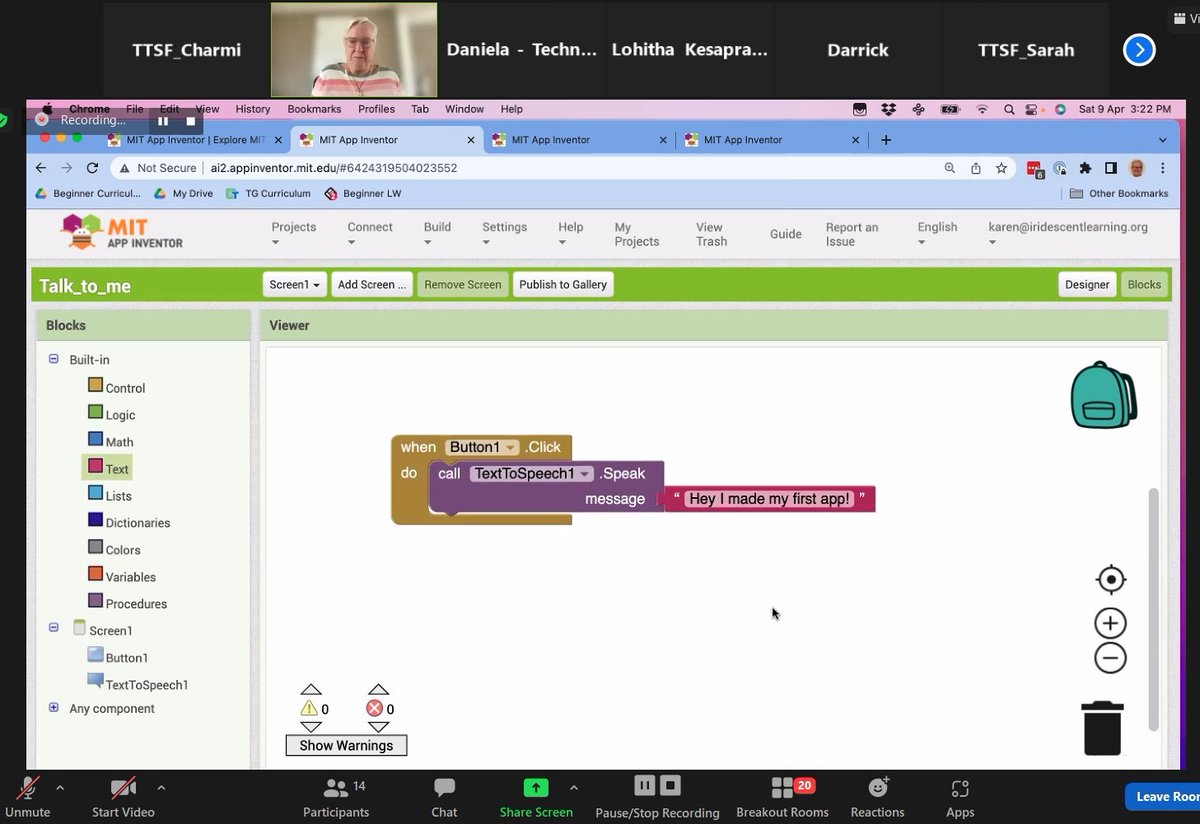Click Remove Screen button
This screenshot has width=1200, height=824.
click(x=462, y=285)
